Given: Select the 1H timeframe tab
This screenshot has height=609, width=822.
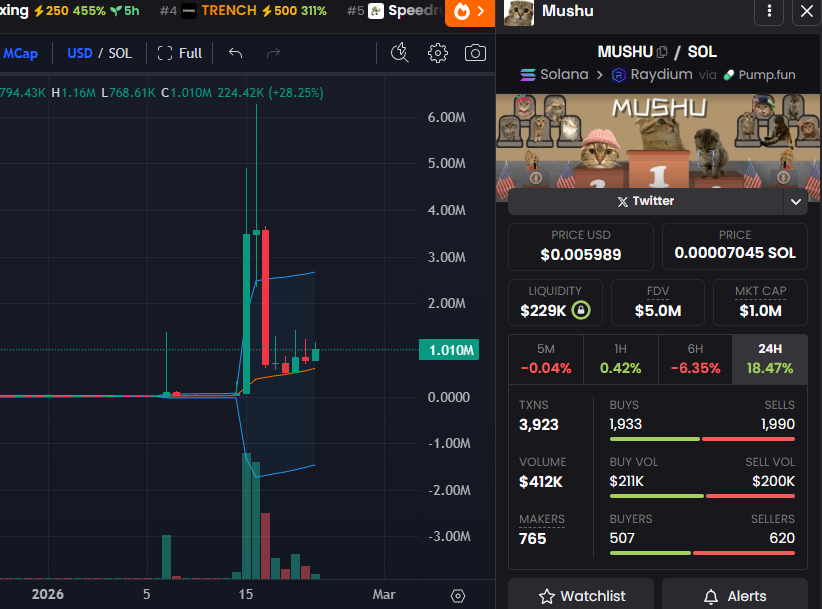Looking at the screenshot, I should click(x=620, y=360).
